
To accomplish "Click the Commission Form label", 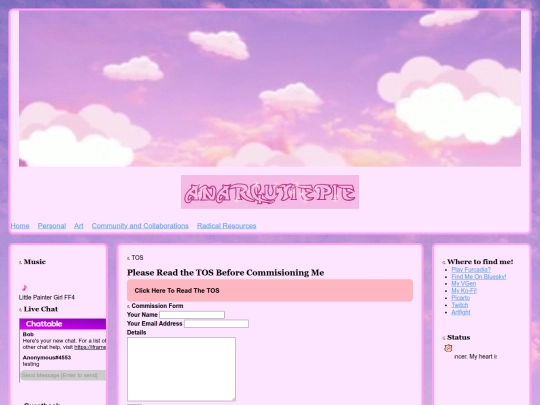I will (157, 306).
